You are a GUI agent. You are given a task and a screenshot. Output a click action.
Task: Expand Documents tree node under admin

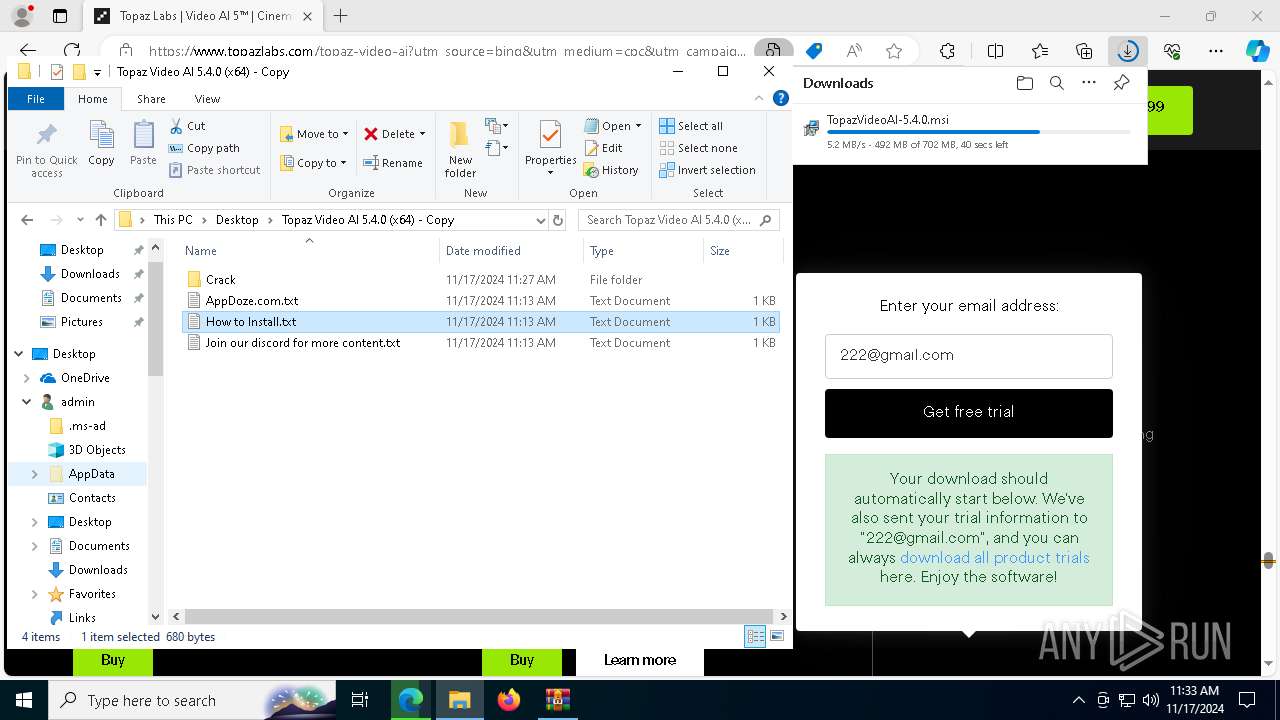pos(35,546)
